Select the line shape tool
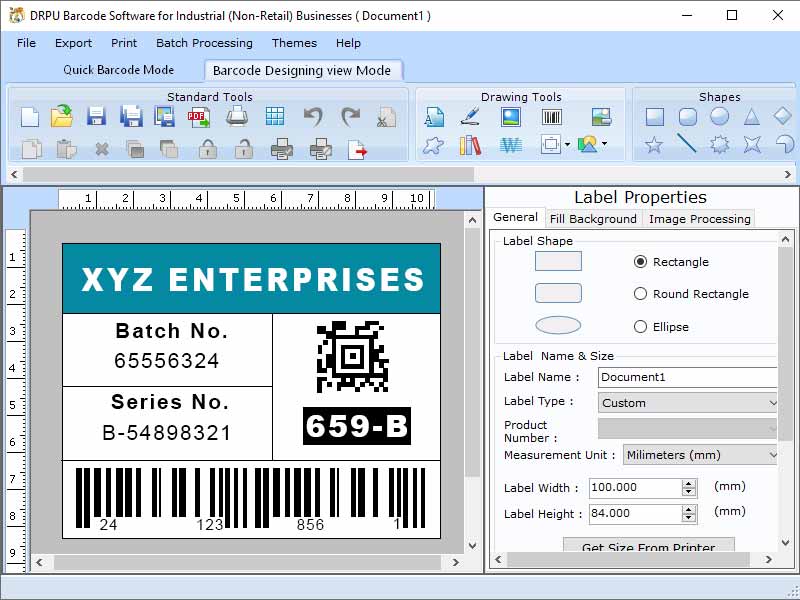800x600 pixels. pyautogui.click(x=688, y=144)
